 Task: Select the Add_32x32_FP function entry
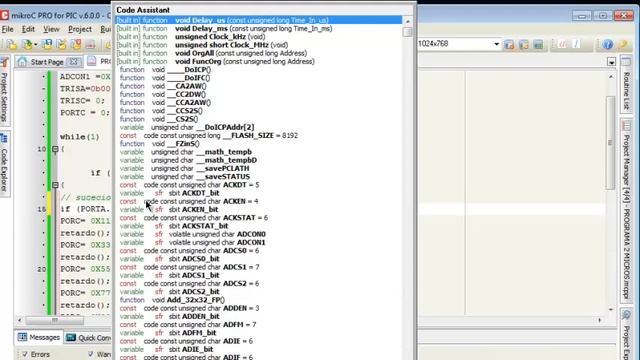pyautogui.click(x=259, y=300)
